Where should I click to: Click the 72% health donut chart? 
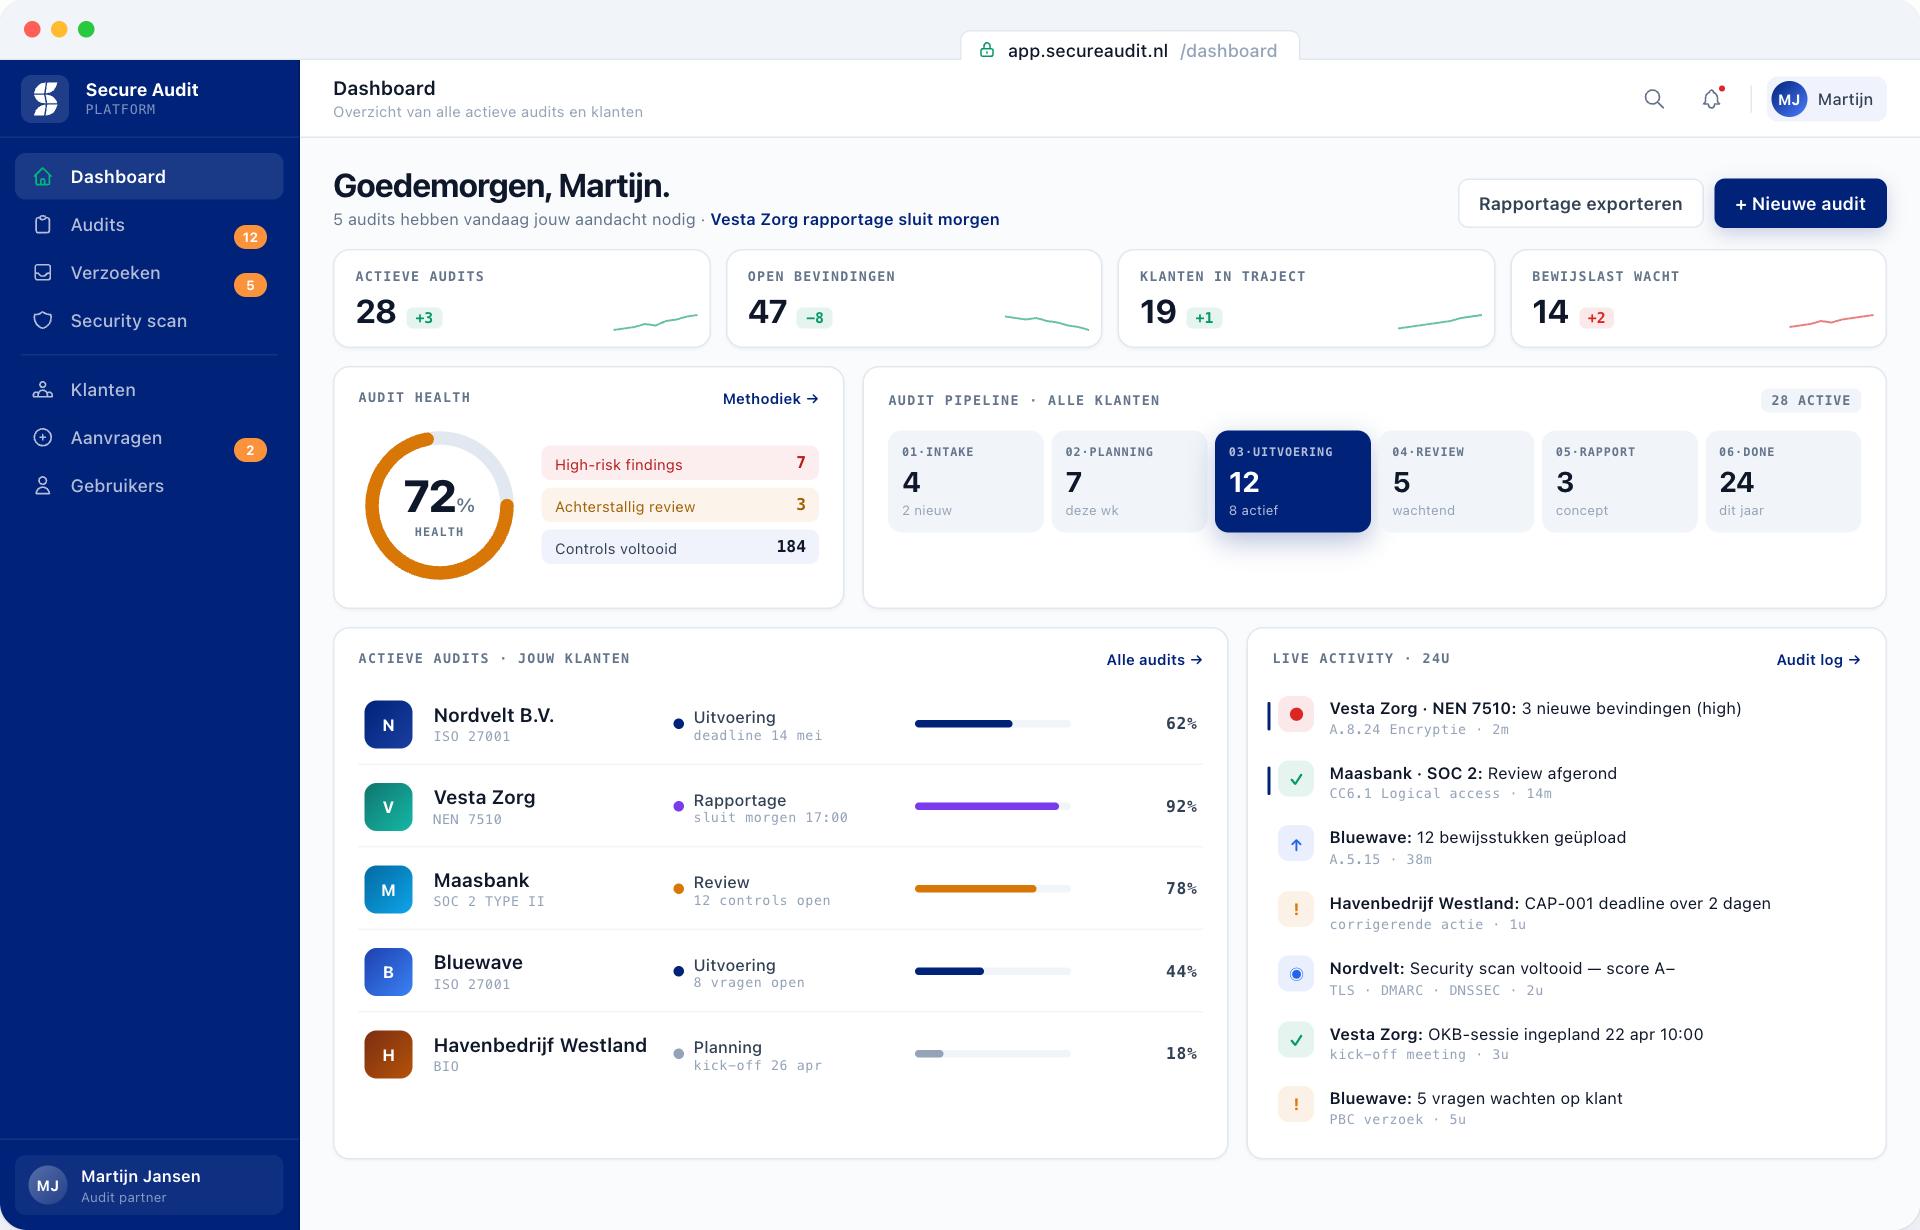tap(439, 505)
